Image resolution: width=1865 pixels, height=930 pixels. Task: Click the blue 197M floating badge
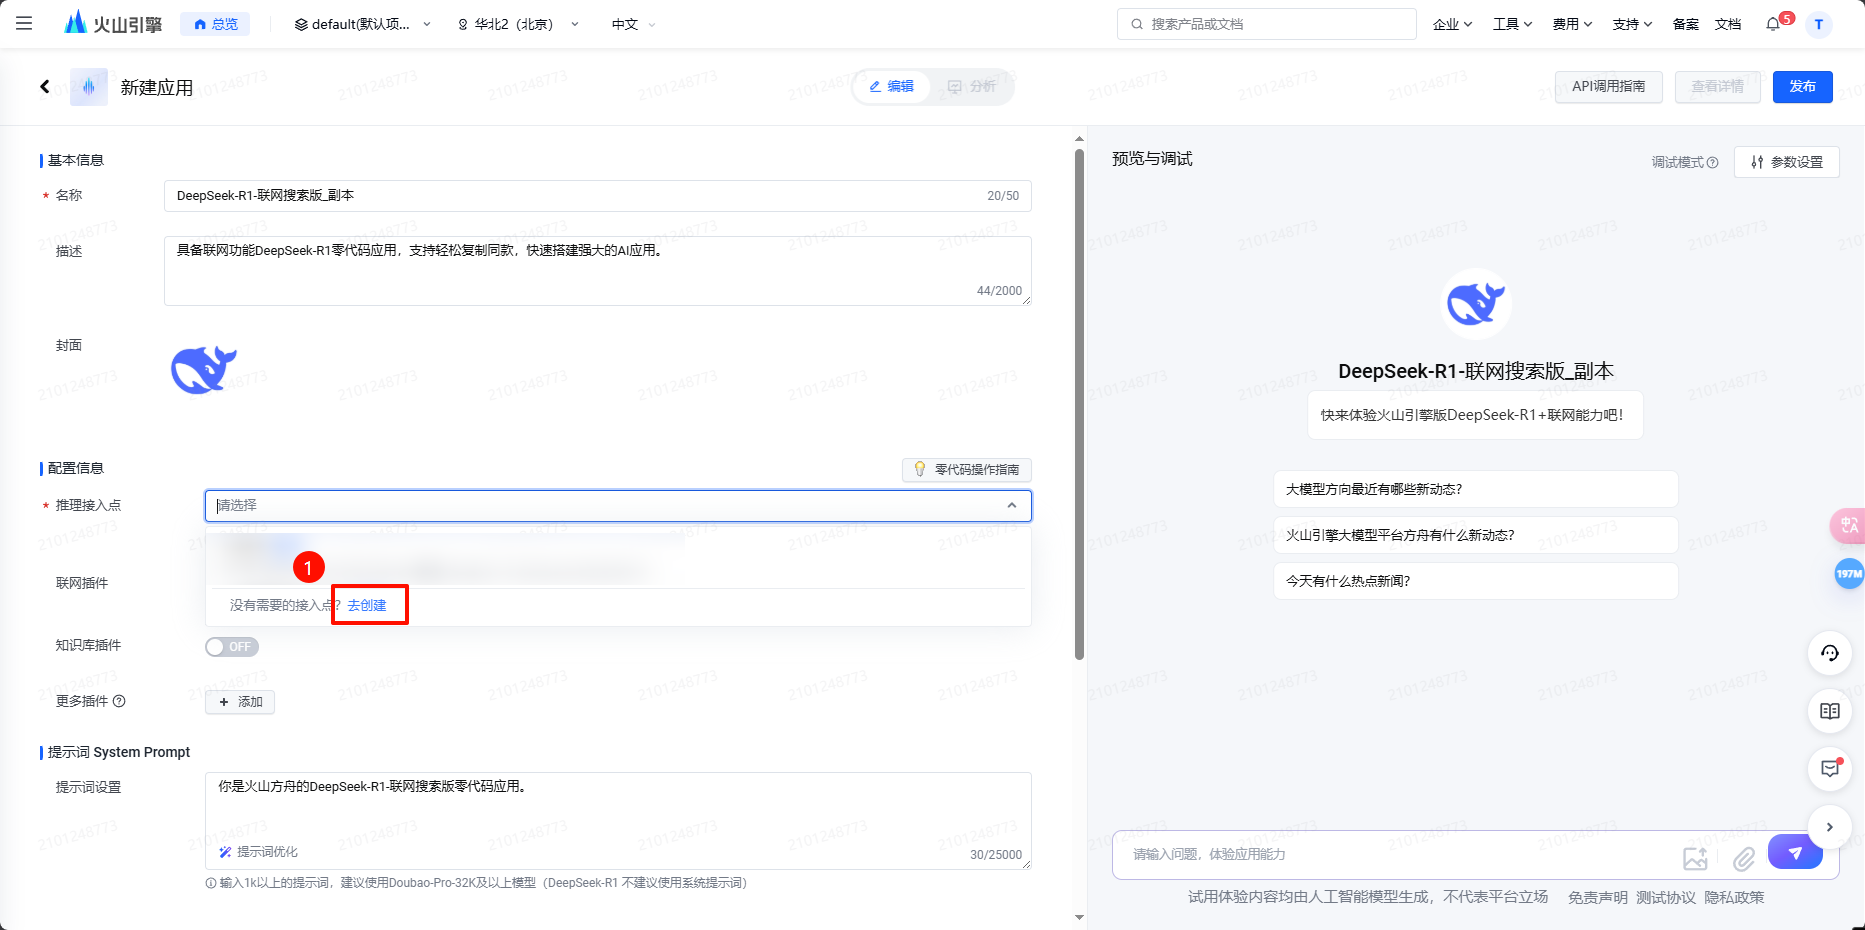1849,573
